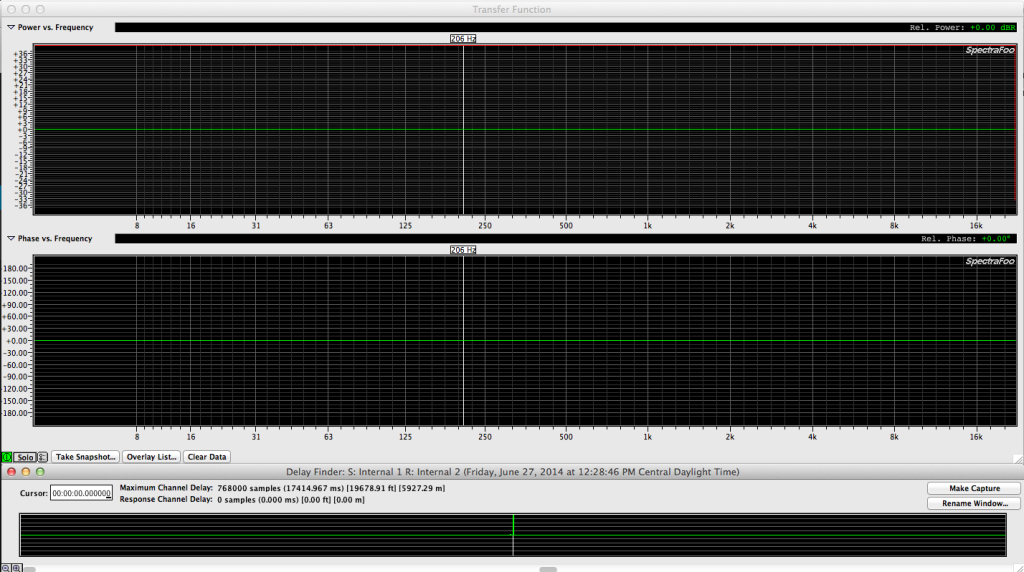Collapse the Power vs. Frequency section

point(11,27)
